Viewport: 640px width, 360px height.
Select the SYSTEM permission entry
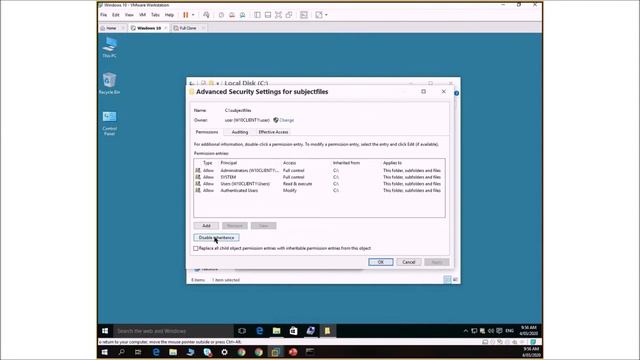tap(319, 177)
